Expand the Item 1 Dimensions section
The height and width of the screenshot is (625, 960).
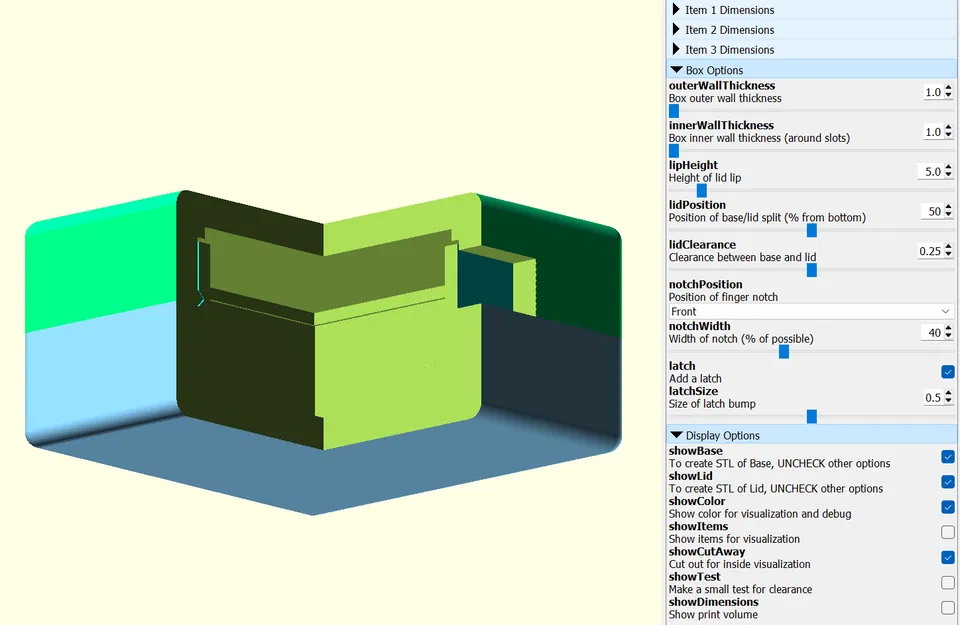click(729, 10)
